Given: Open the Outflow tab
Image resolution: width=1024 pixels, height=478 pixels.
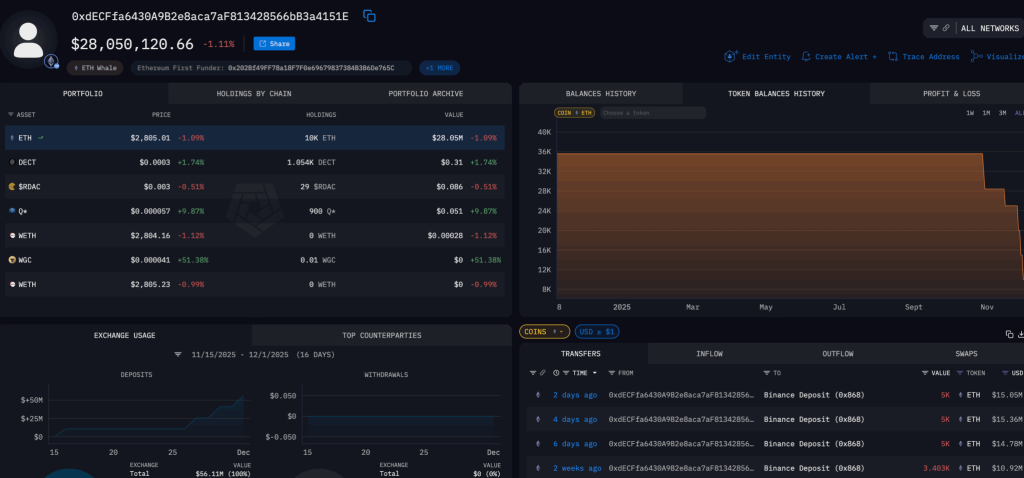Looking at the screenshot, I should (838, 354).
